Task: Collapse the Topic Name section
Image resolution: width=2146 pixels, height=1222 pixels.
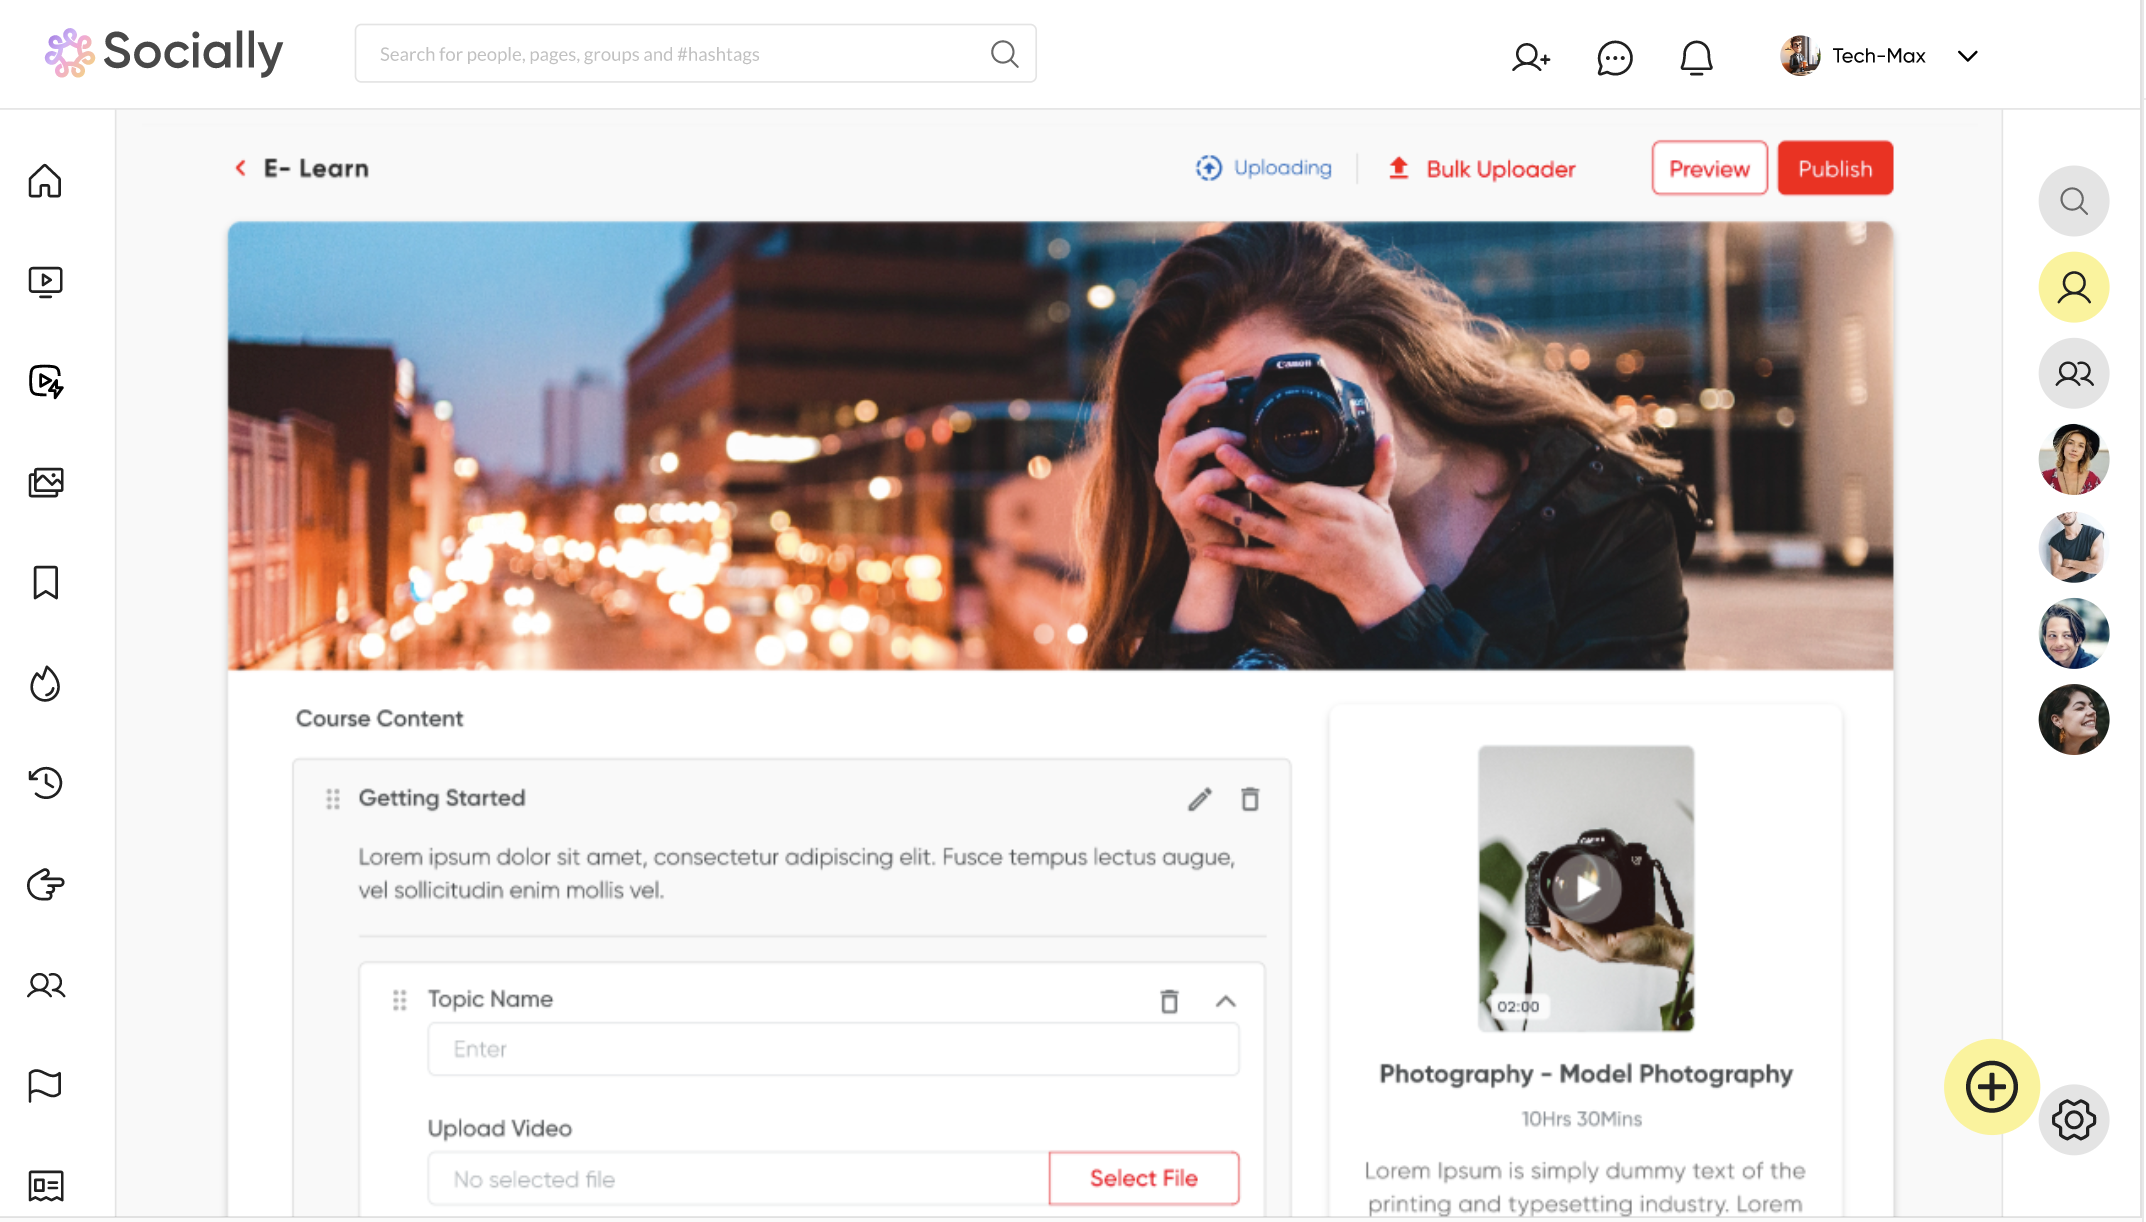Action: click(x=1226, y=1000)
